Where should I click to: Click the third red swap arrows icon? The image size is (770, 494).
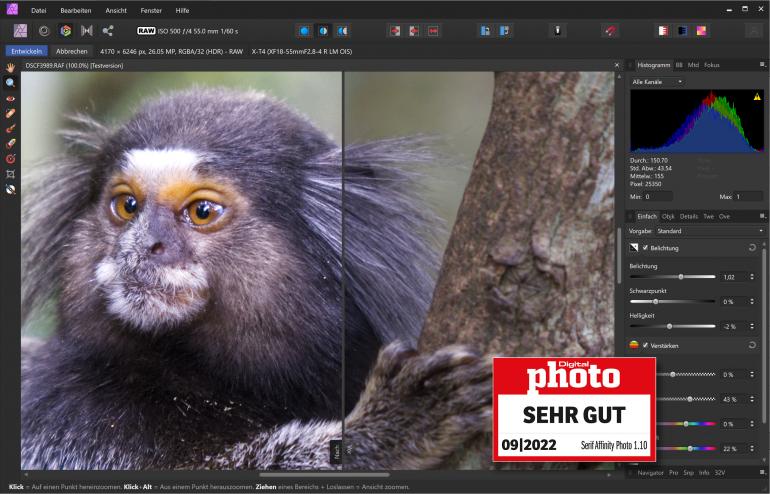pos(433,31)
